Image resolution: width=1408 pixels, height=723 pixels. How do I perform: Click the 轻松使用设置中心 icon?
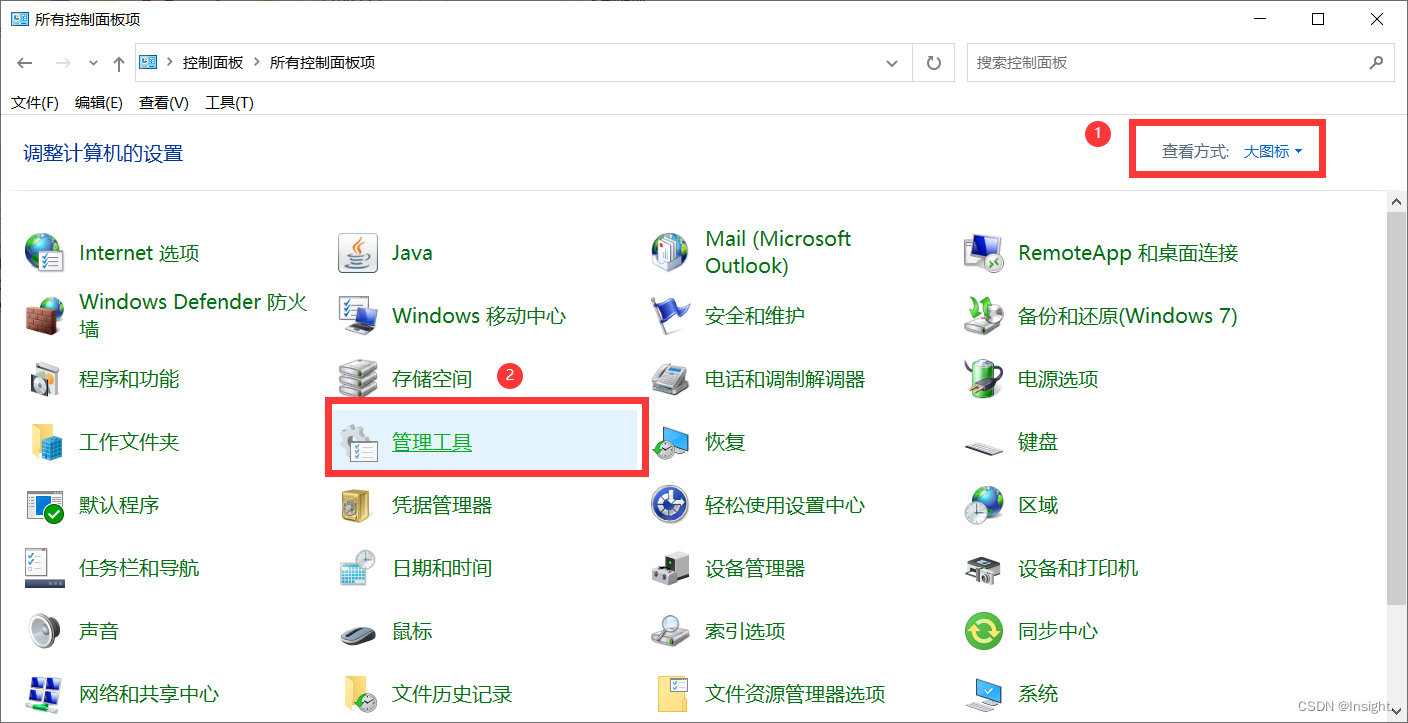click(x=670, y=505)
